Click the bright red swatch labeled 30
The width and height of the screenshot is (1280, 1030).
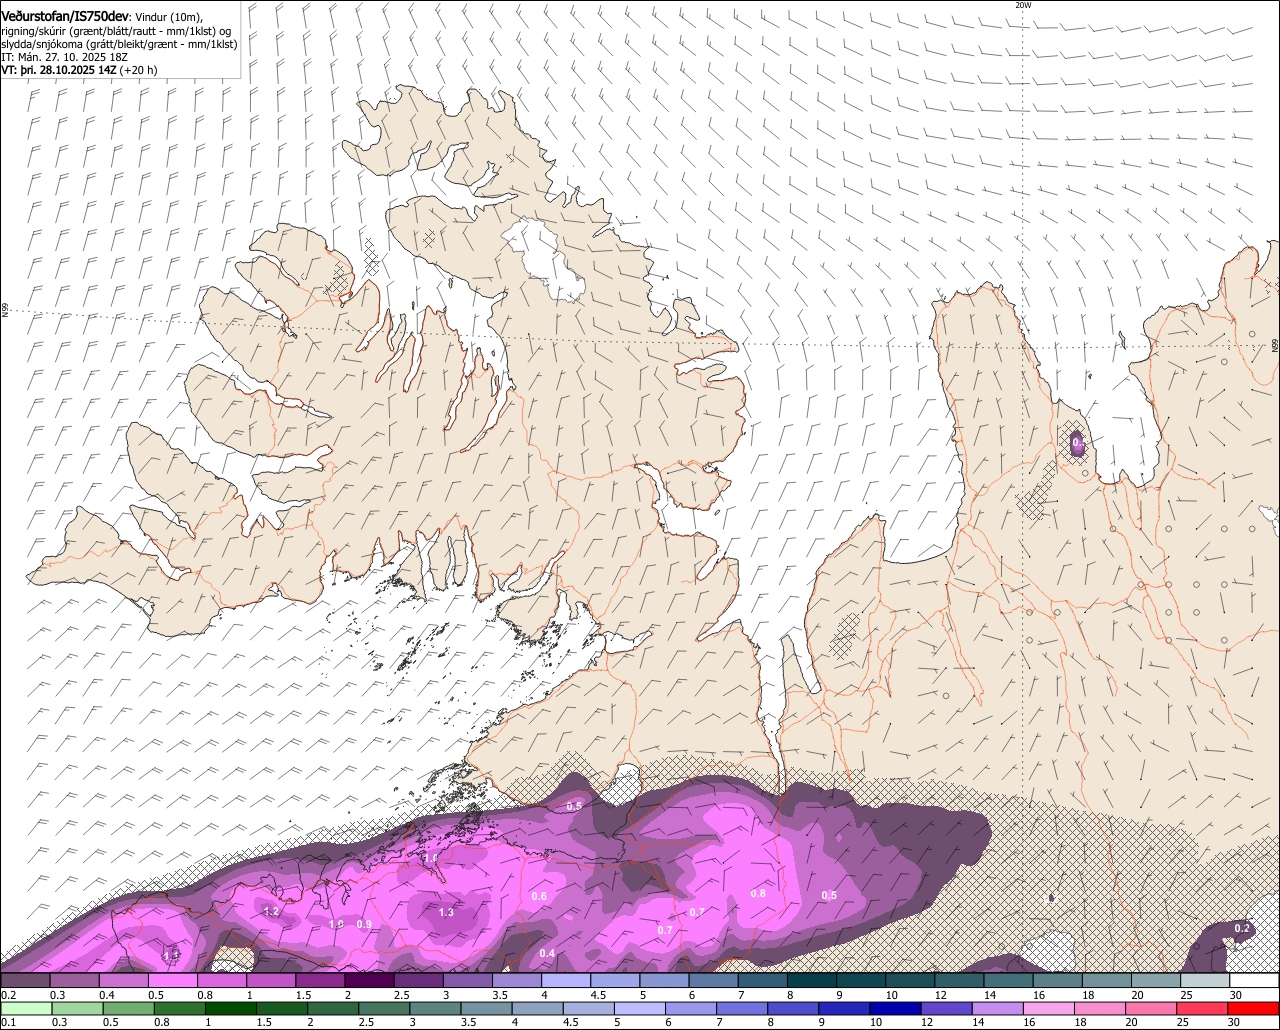(x=1254, y=1008)
